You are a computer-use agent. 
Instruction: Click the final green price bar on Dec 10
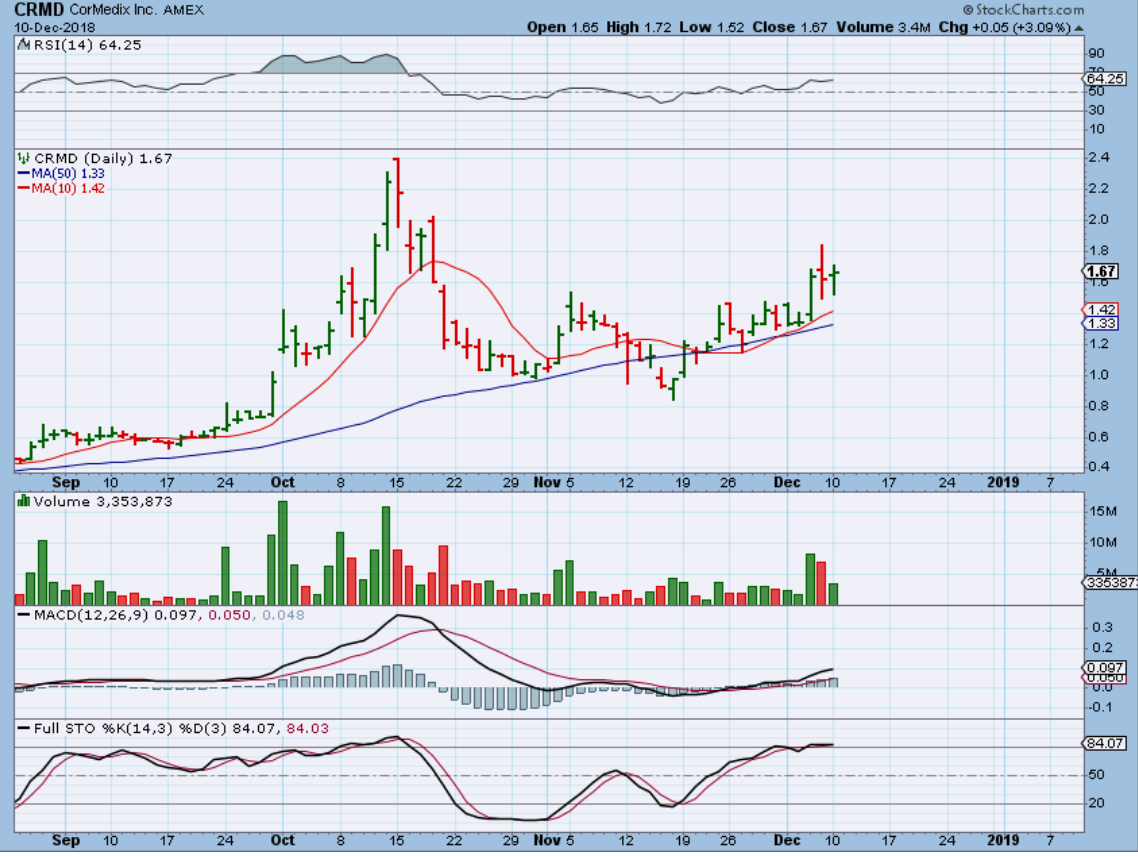point(835,279)
